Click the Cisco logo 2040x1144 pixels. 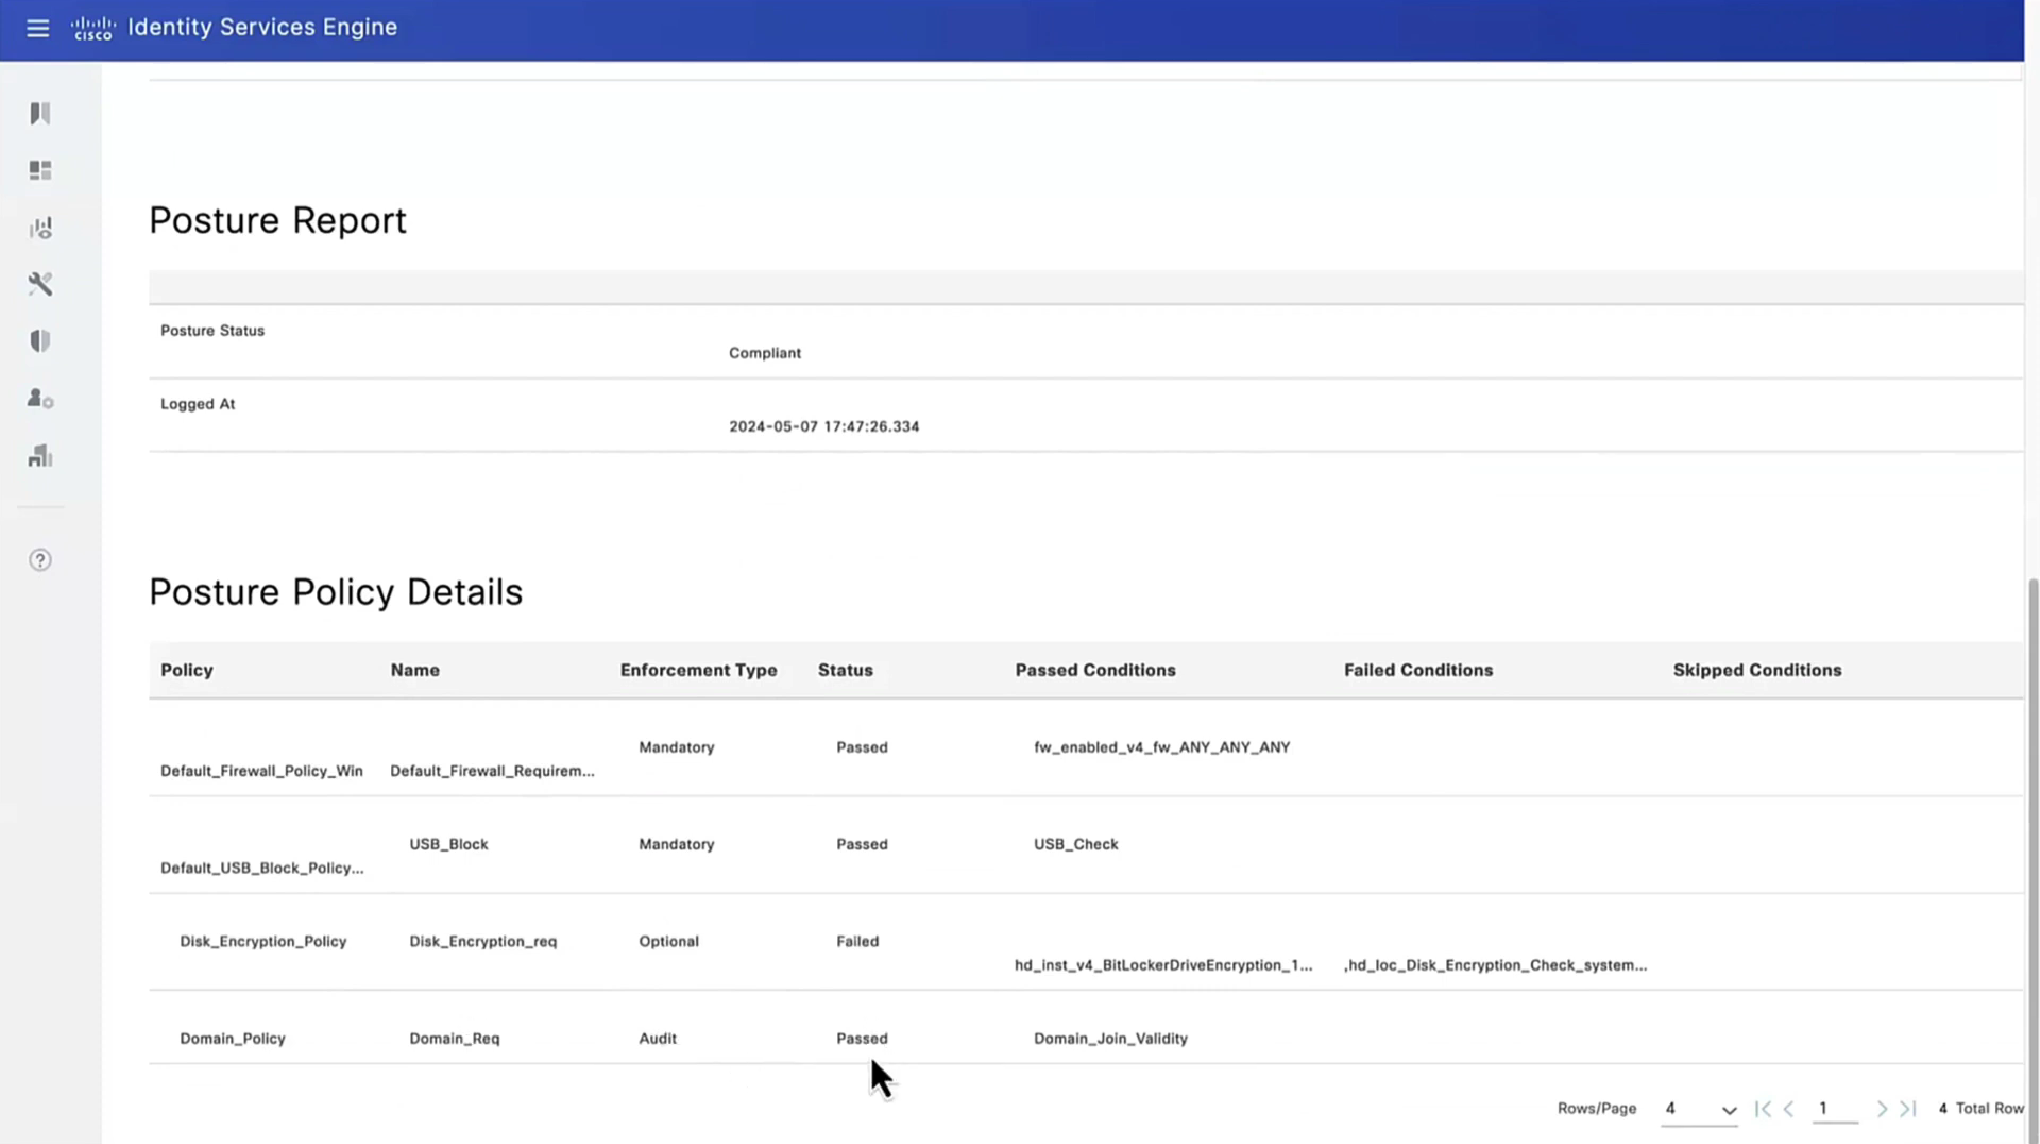tap(93, 28)
